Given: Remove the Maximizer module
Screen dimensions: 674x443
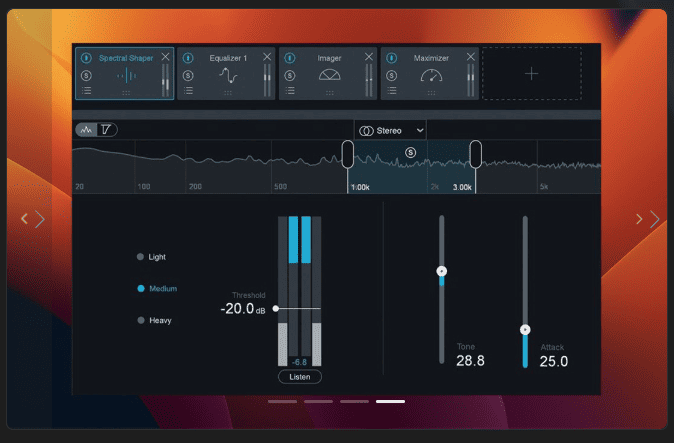Looking at the screenshot, I should coord(471,57).
